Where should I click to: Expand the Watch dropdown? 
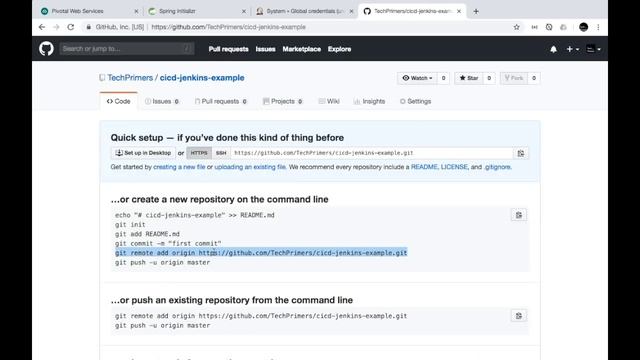(x=417, y=78)
